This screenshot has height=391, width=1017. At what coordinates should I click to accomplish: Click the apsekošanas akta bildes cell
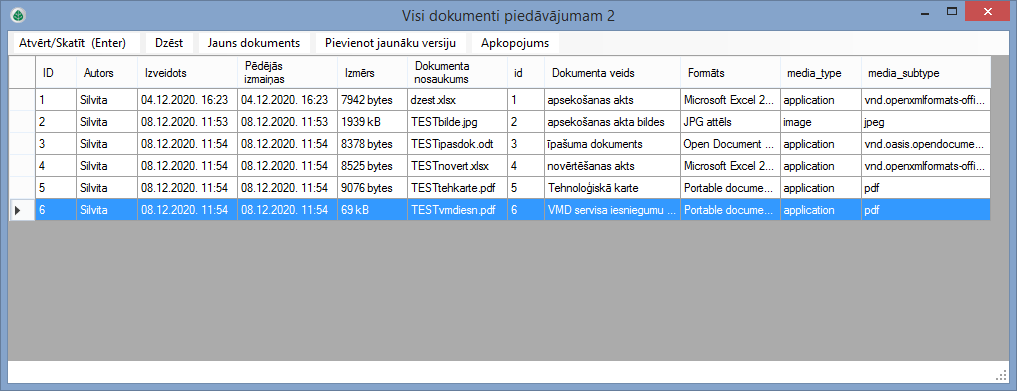(x=612, y=122)
